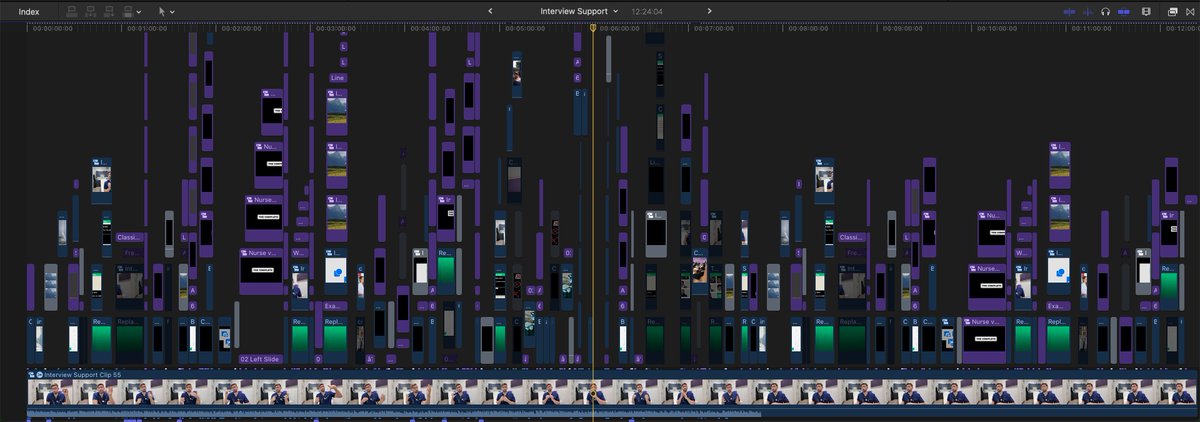Click the audio waveform under the interview filmstrip

[x=394, y=411]
